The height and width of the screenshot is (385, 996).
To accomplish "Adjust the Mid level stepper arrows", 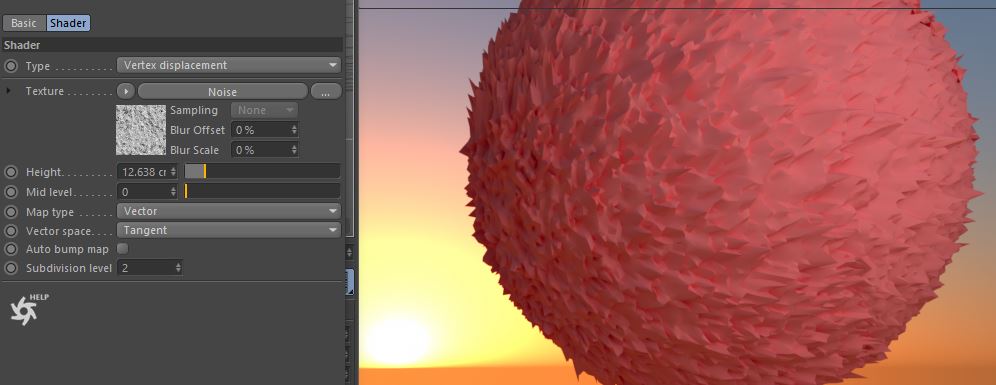I will [x=173, y=192].
